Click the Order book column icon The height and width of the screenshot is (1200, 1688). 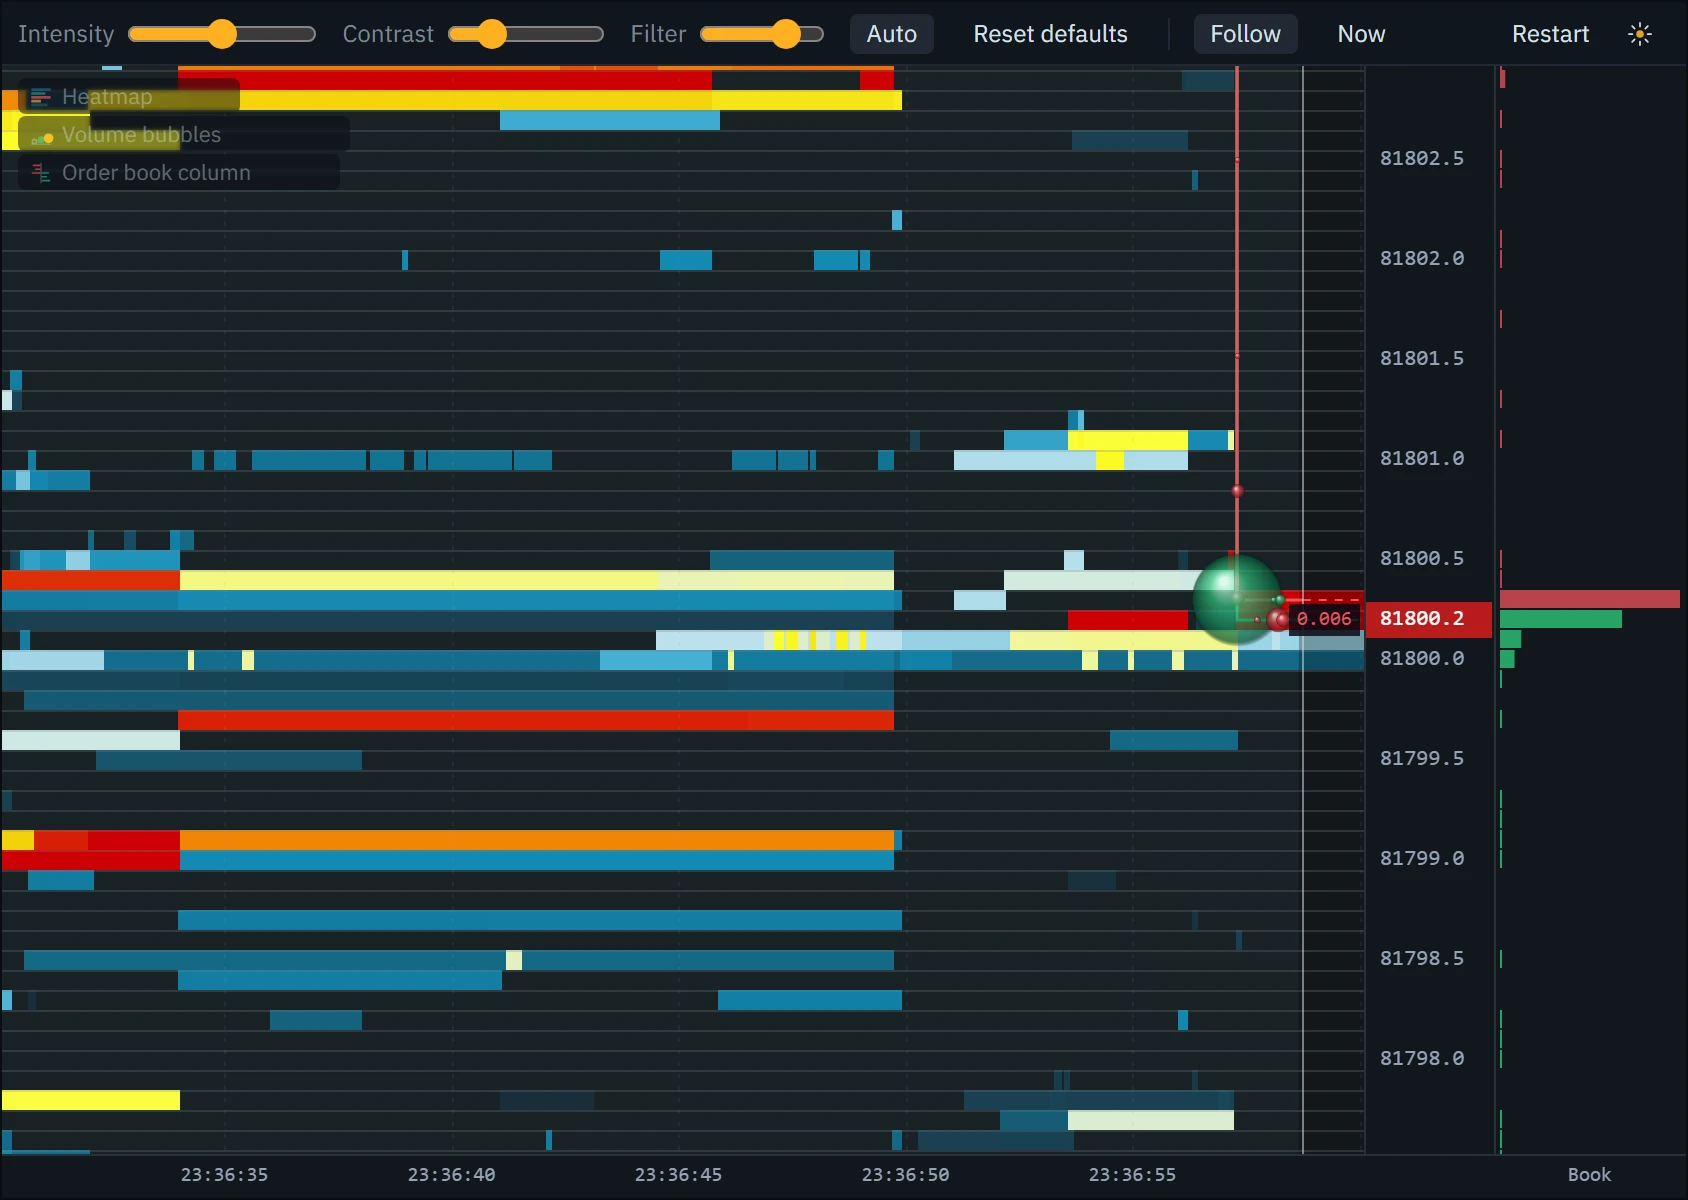41,173
